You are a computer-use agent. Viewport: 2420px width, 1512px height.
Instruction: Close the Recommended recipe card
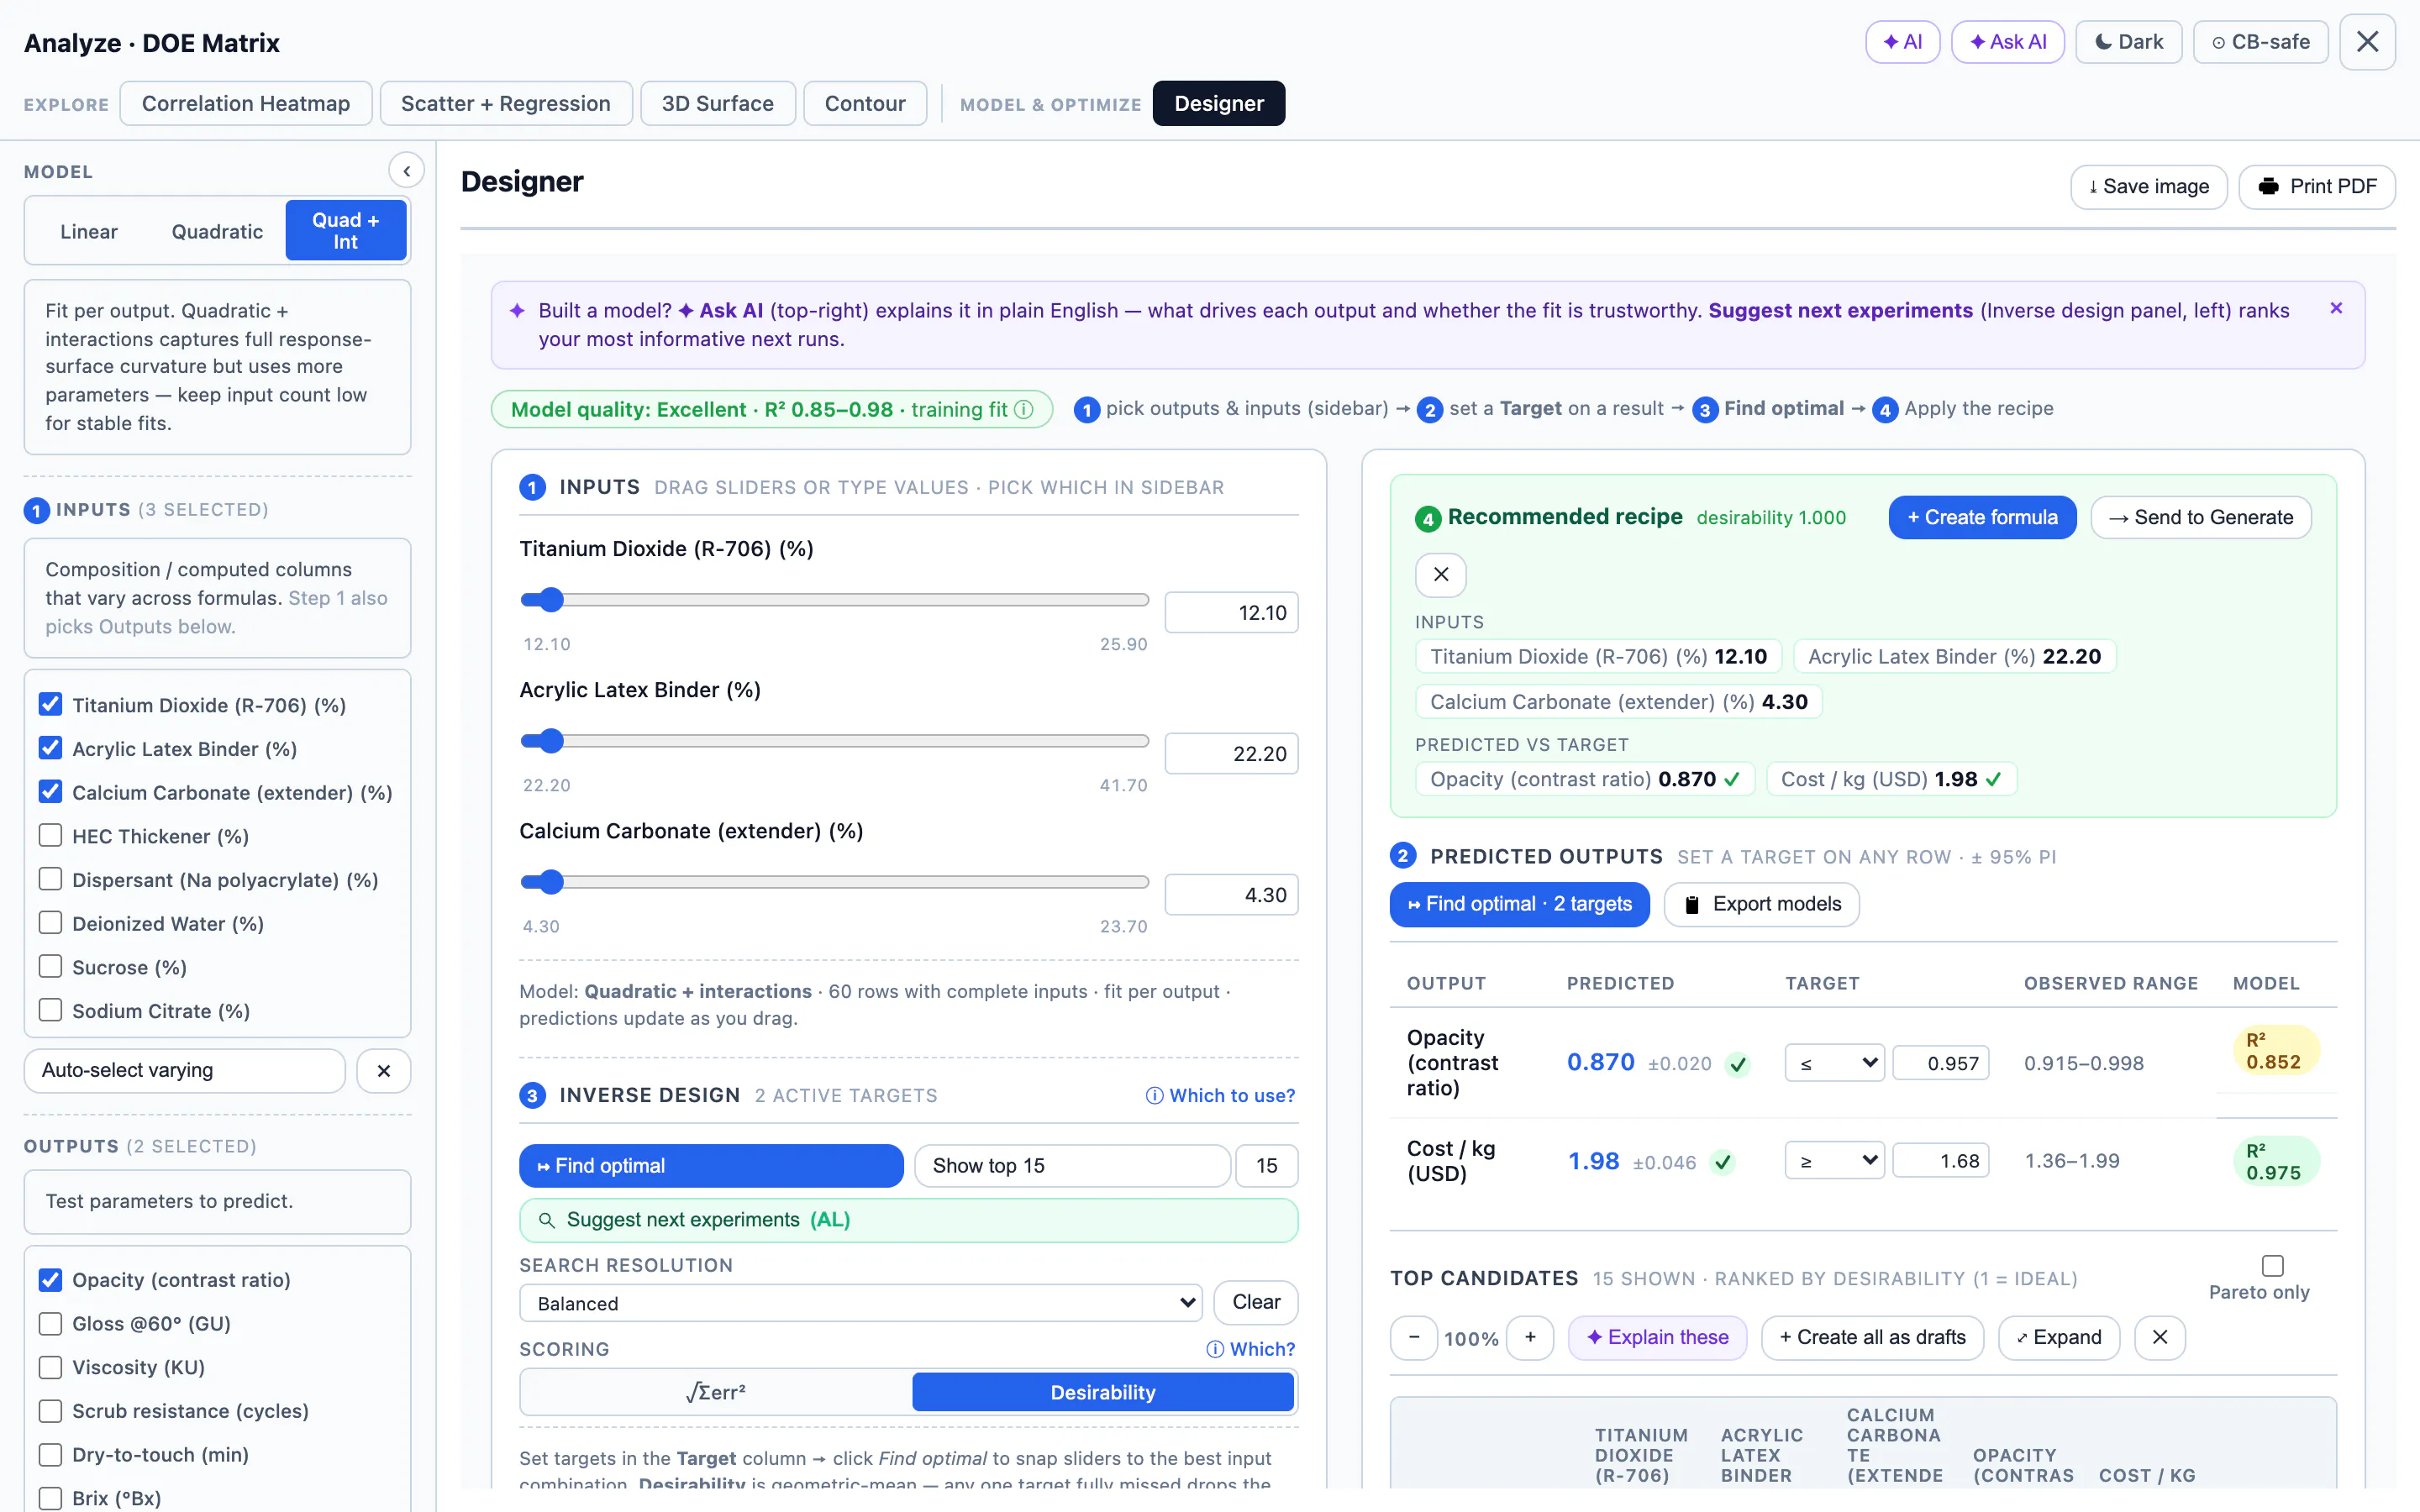click(1440, 574)
